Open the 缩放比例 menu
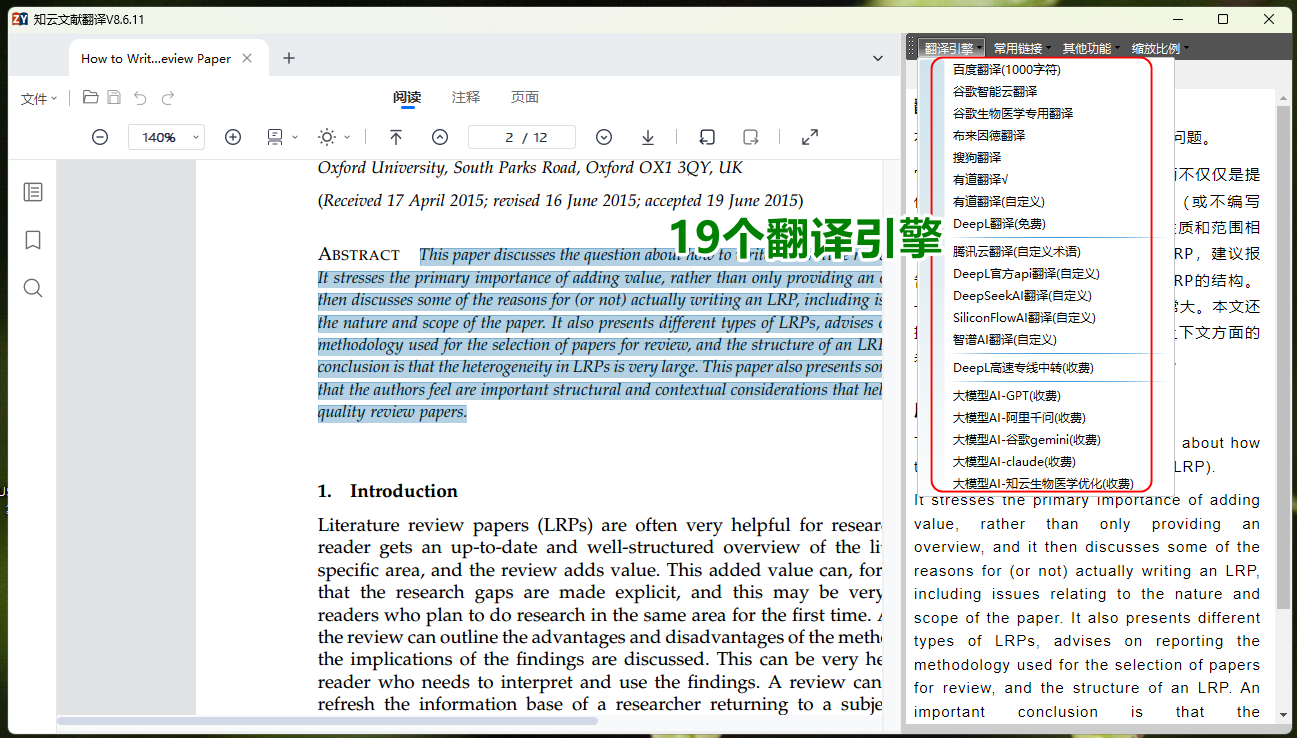This screenshot has height=738, width=1297. click(1159, 48)
